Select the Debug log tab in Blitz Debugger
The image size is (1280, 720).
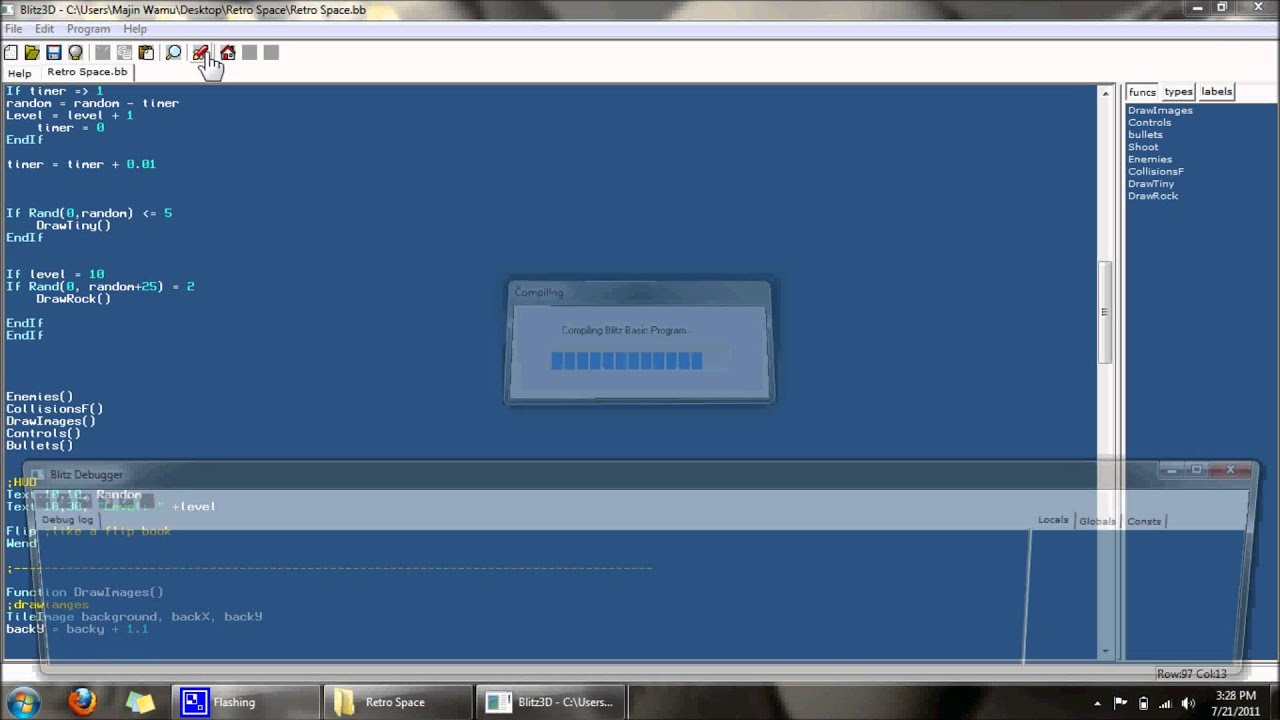tap(67, 520)
